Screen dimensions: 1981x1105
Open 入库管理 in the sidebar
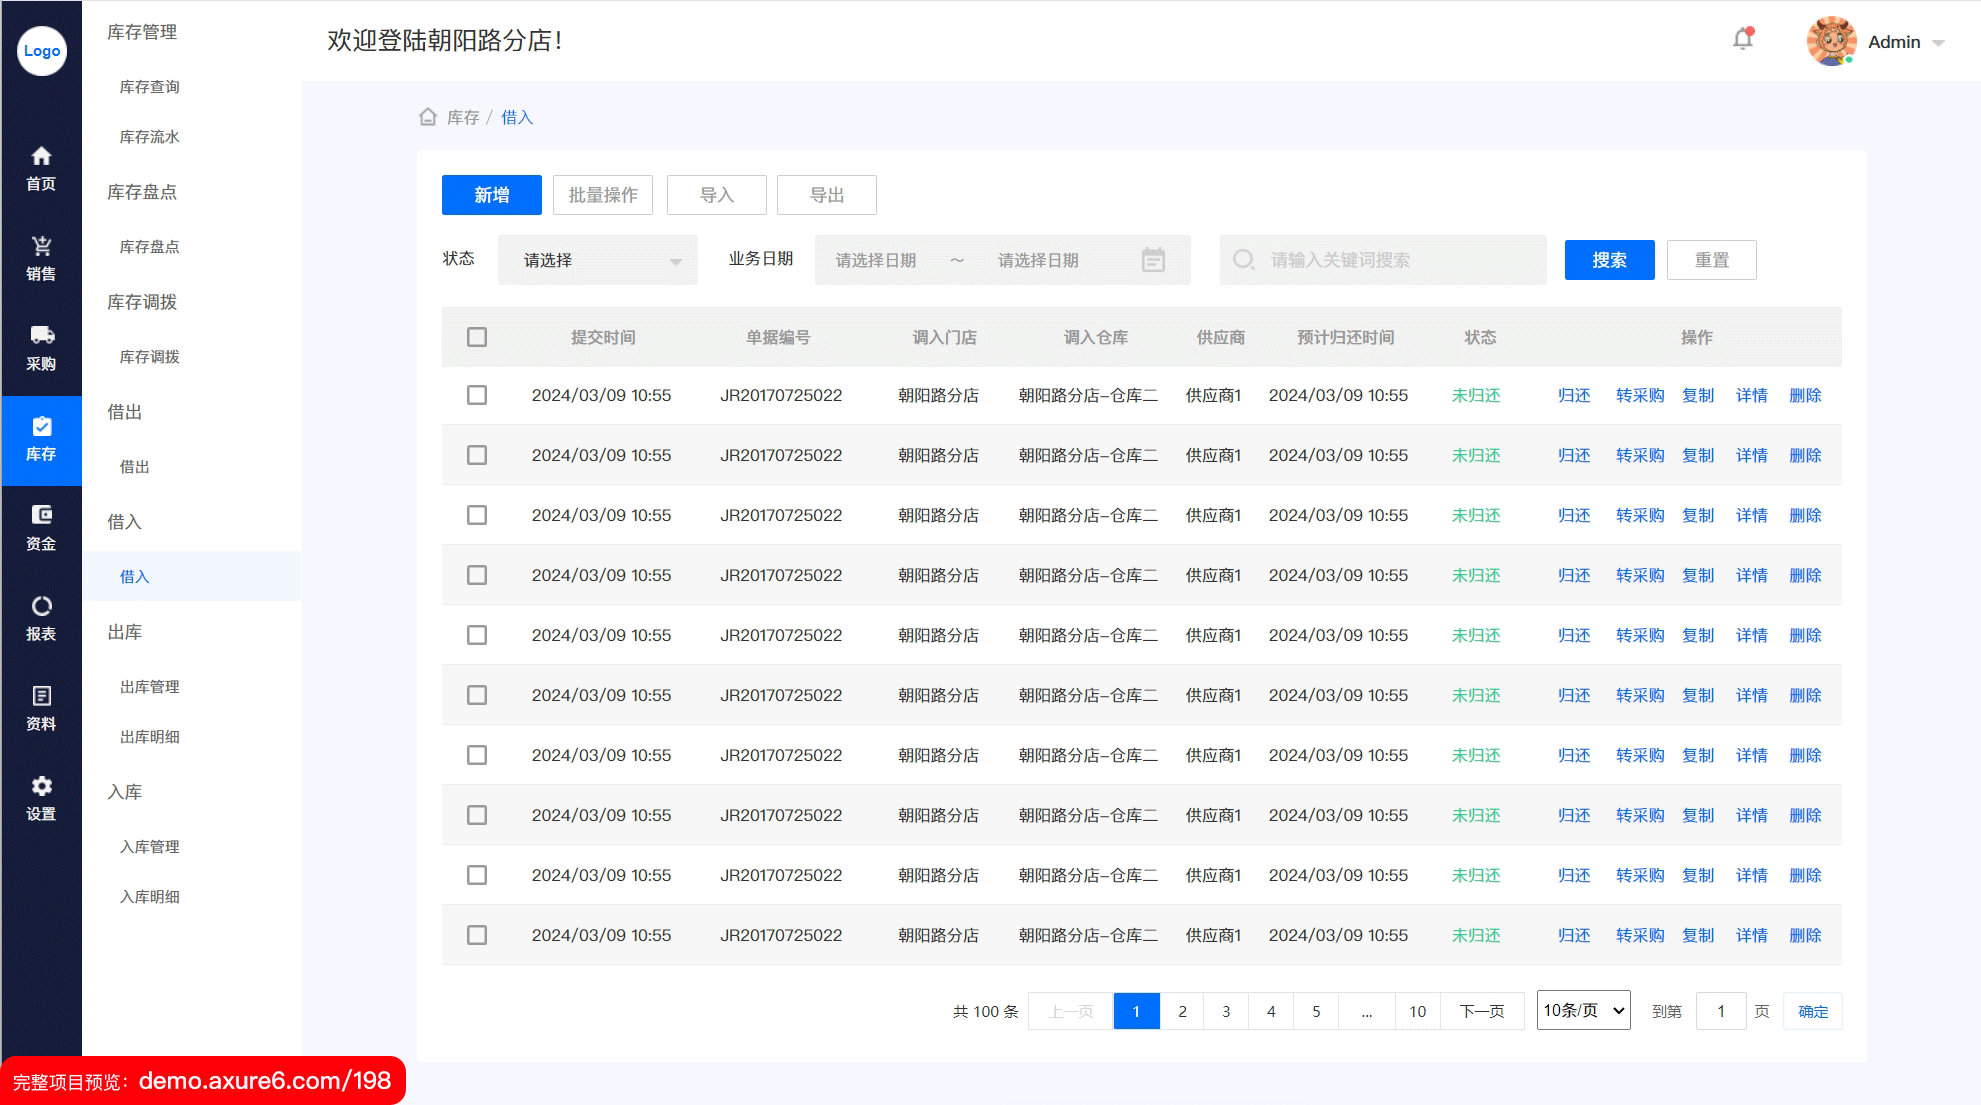[150, 847]
